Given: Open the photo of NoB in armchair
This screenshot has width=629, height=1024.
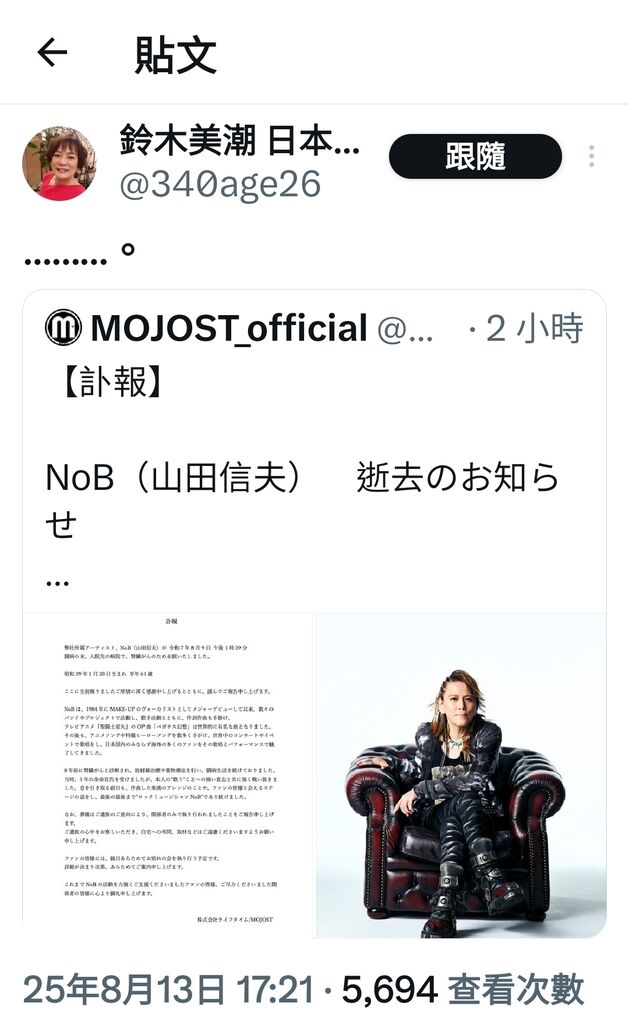Looking at the screenshot, I should 461,775.
